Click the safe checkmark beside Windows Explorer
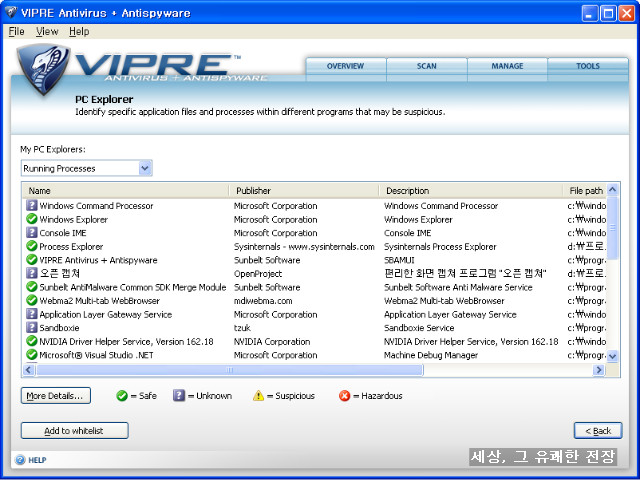640x480 pixels. click(31, 219)
